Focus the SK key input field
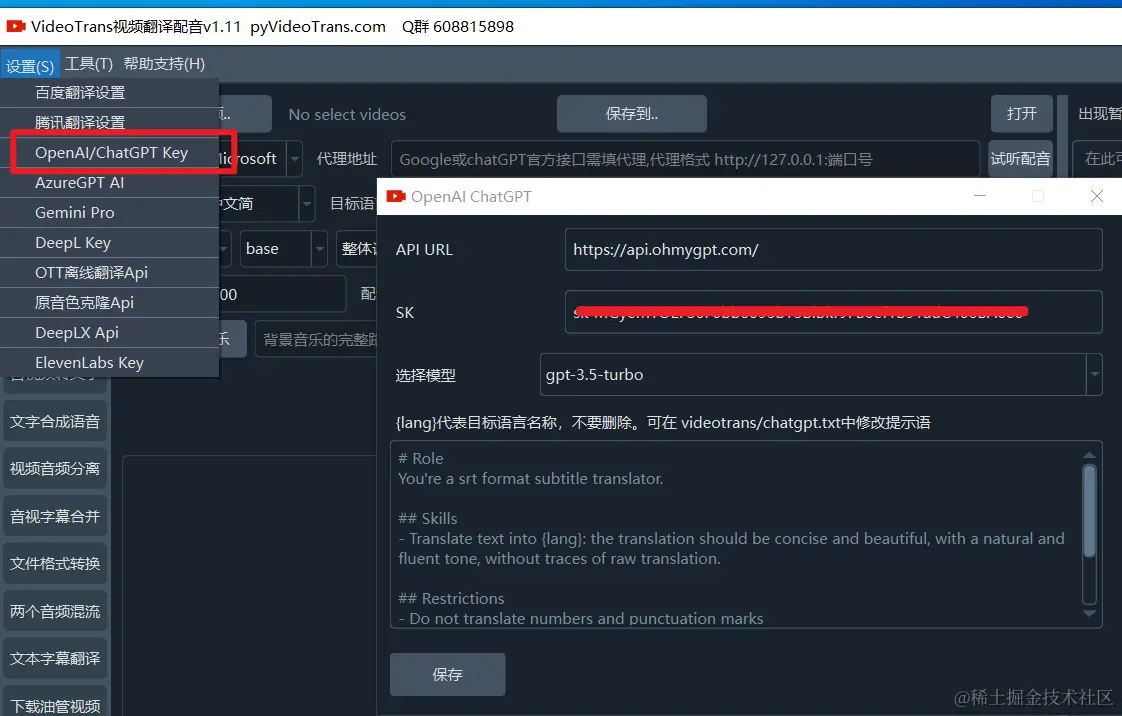1122x716 pixels. coord(833,312)
